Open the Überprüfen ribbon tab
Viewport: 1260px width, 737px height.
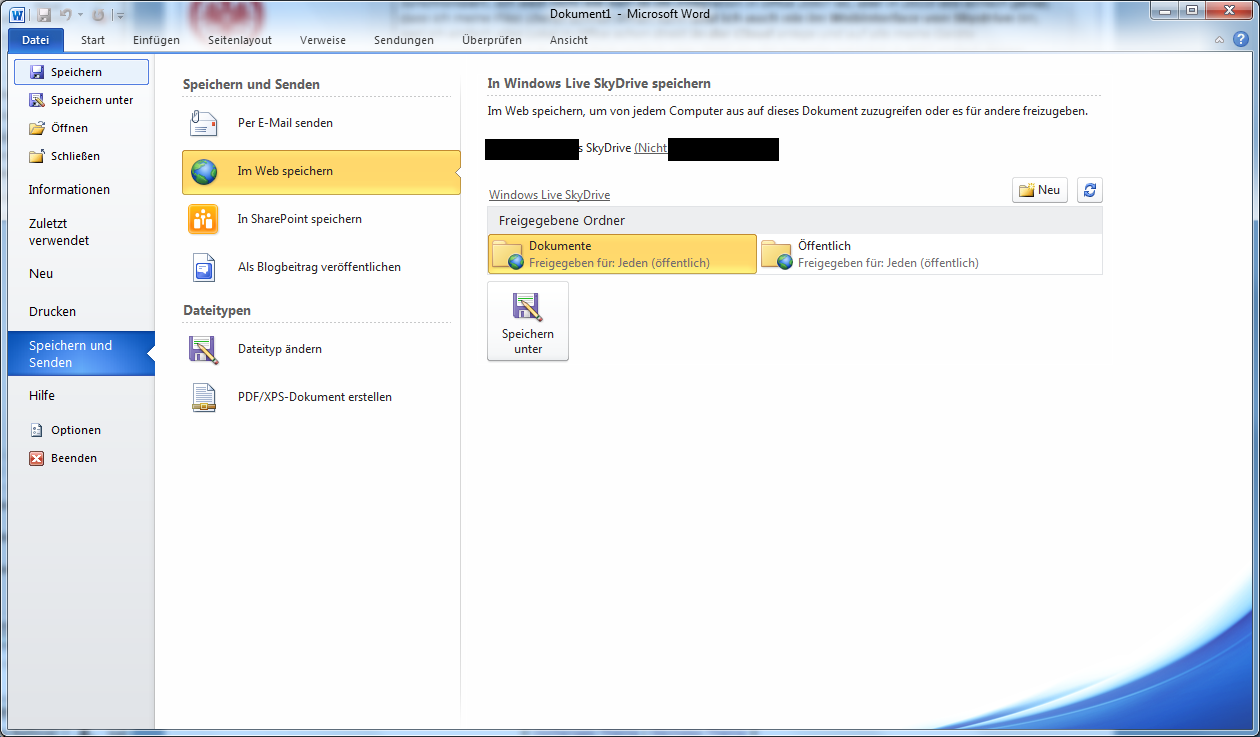492,40
